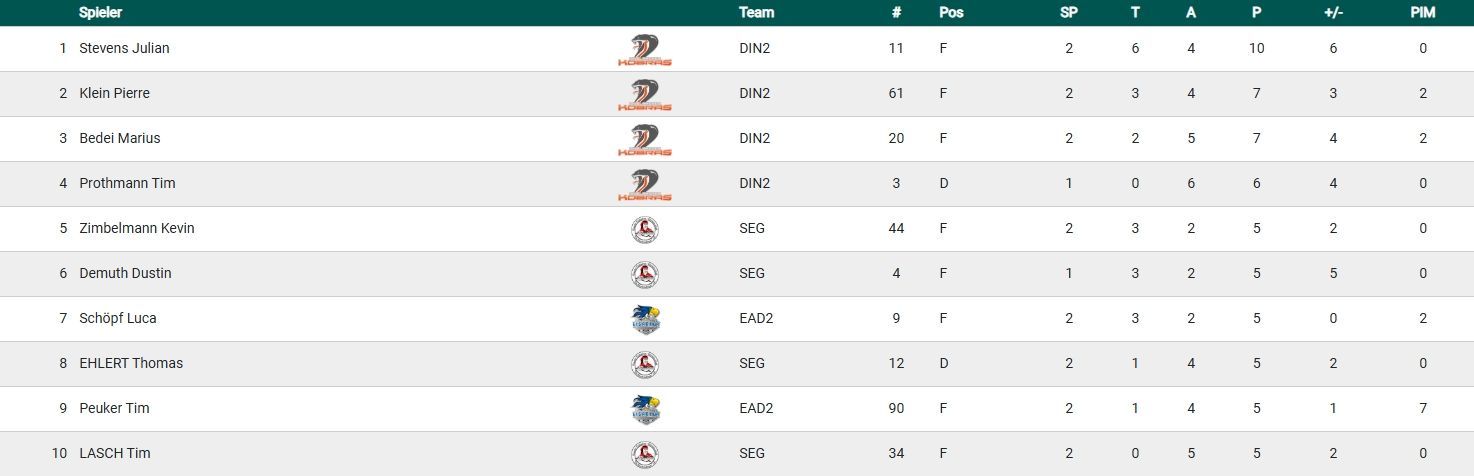
Task: Click the SEG logo next to EHLERT Thomas
Action: (645, 364)
